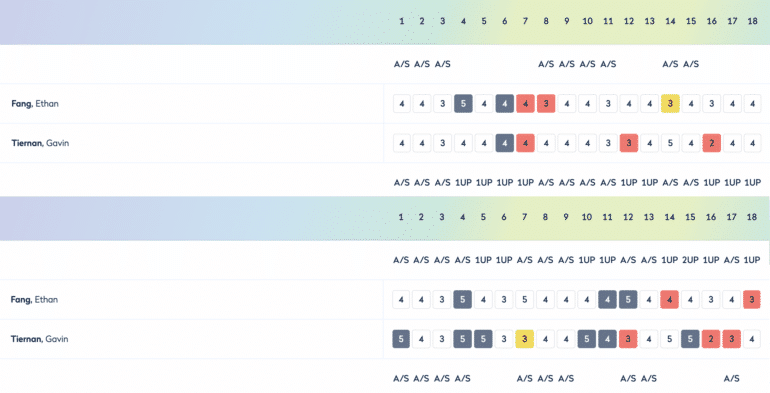The height and width of the screenshot is (393, 770).
Task: Click Fang, Ethan name in top scorecard
Action: (35, 104)
